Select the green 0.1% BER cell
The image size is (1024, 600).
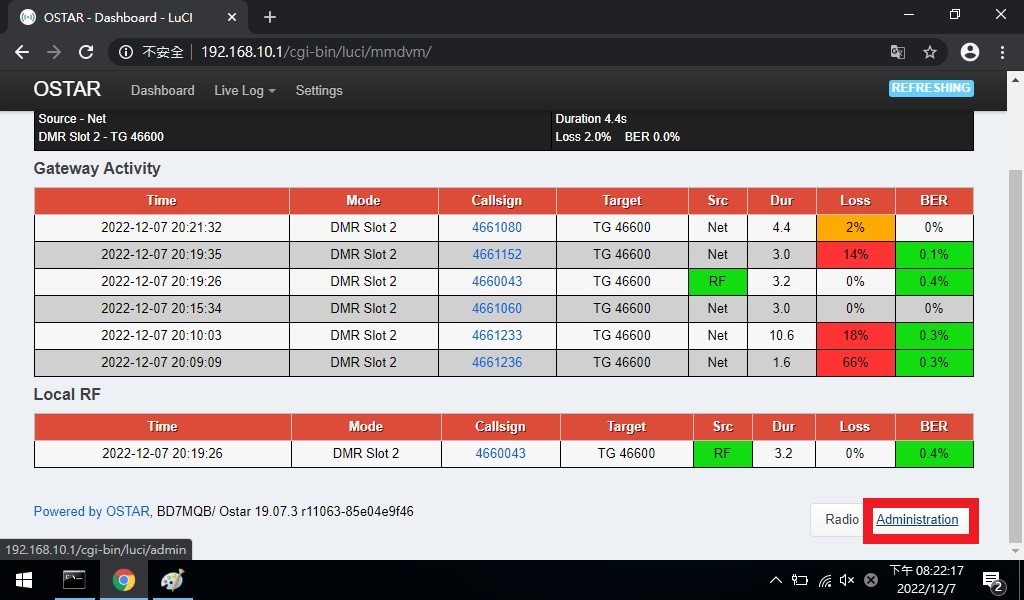[x=933, y=254]
